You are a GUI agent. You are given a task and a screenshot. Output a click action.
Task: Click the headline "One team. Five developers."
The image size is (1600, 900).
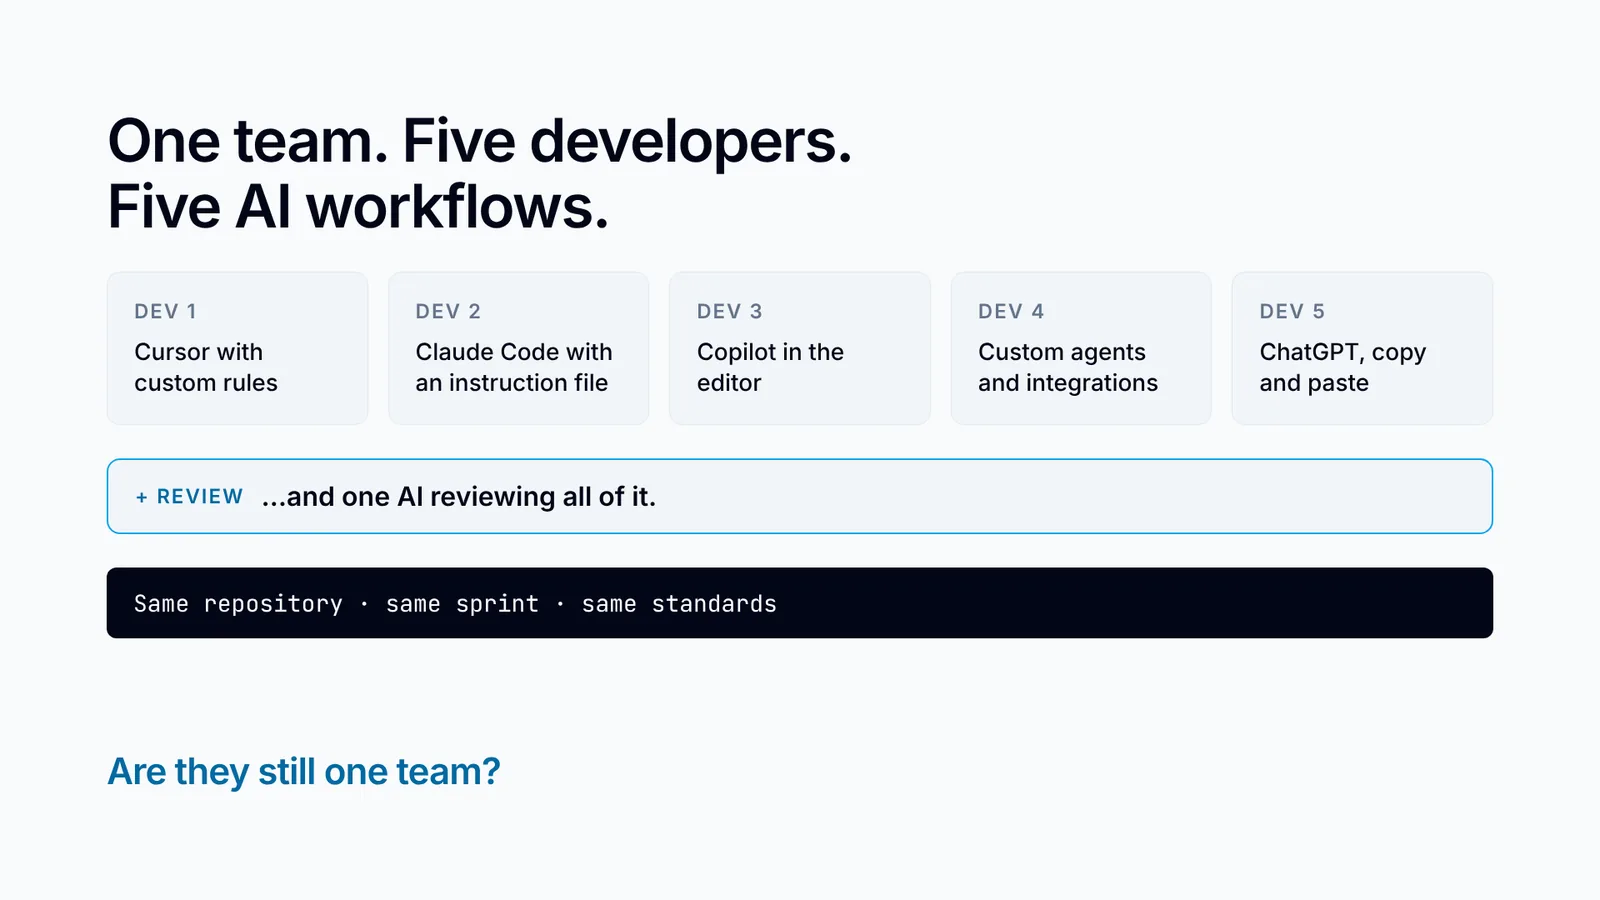(480, 141)
